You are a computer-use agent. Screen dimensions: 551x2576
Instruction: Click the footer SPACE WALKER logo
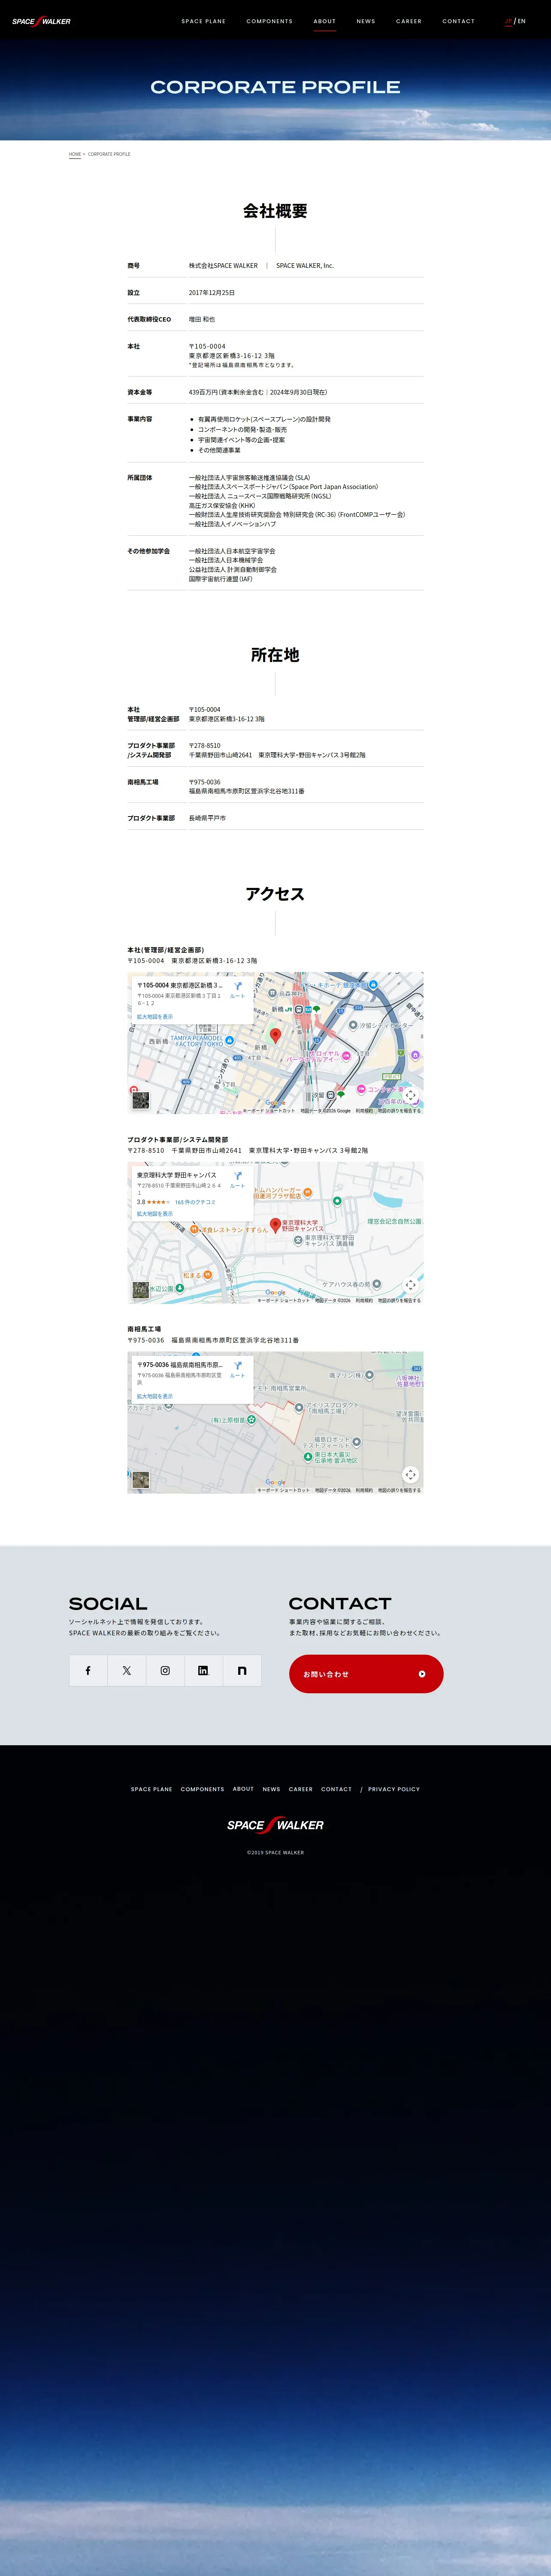coord(275,1825)
